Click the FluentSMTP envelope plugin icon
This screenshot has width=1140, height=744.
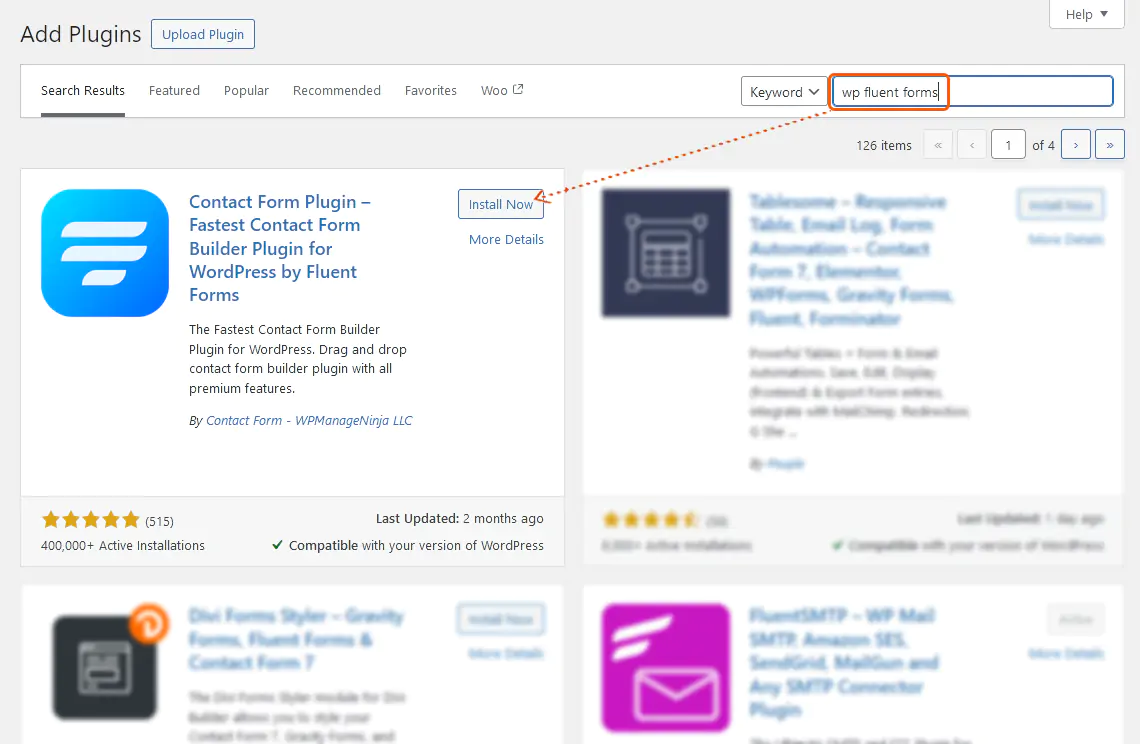point(666,668)
